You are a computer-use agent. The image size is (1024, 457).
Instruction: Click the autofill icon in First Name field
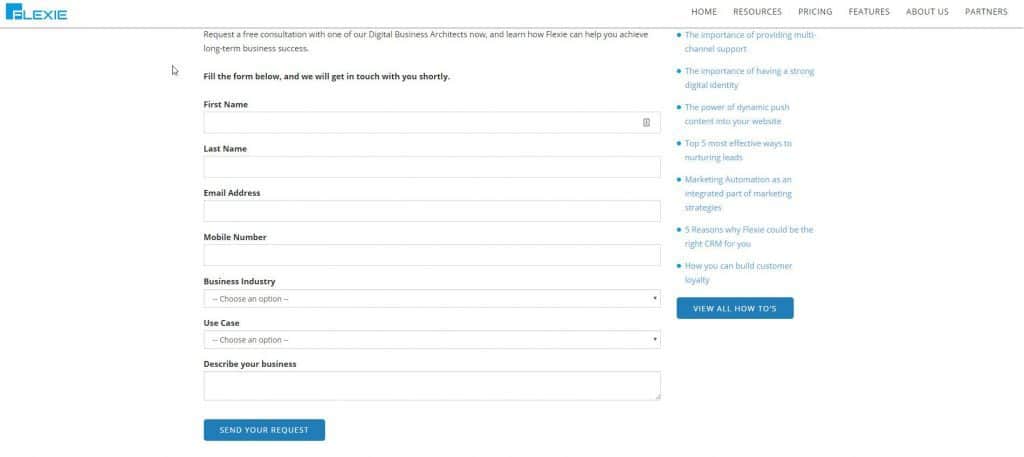pyautogui.click(x=646, y=122)
